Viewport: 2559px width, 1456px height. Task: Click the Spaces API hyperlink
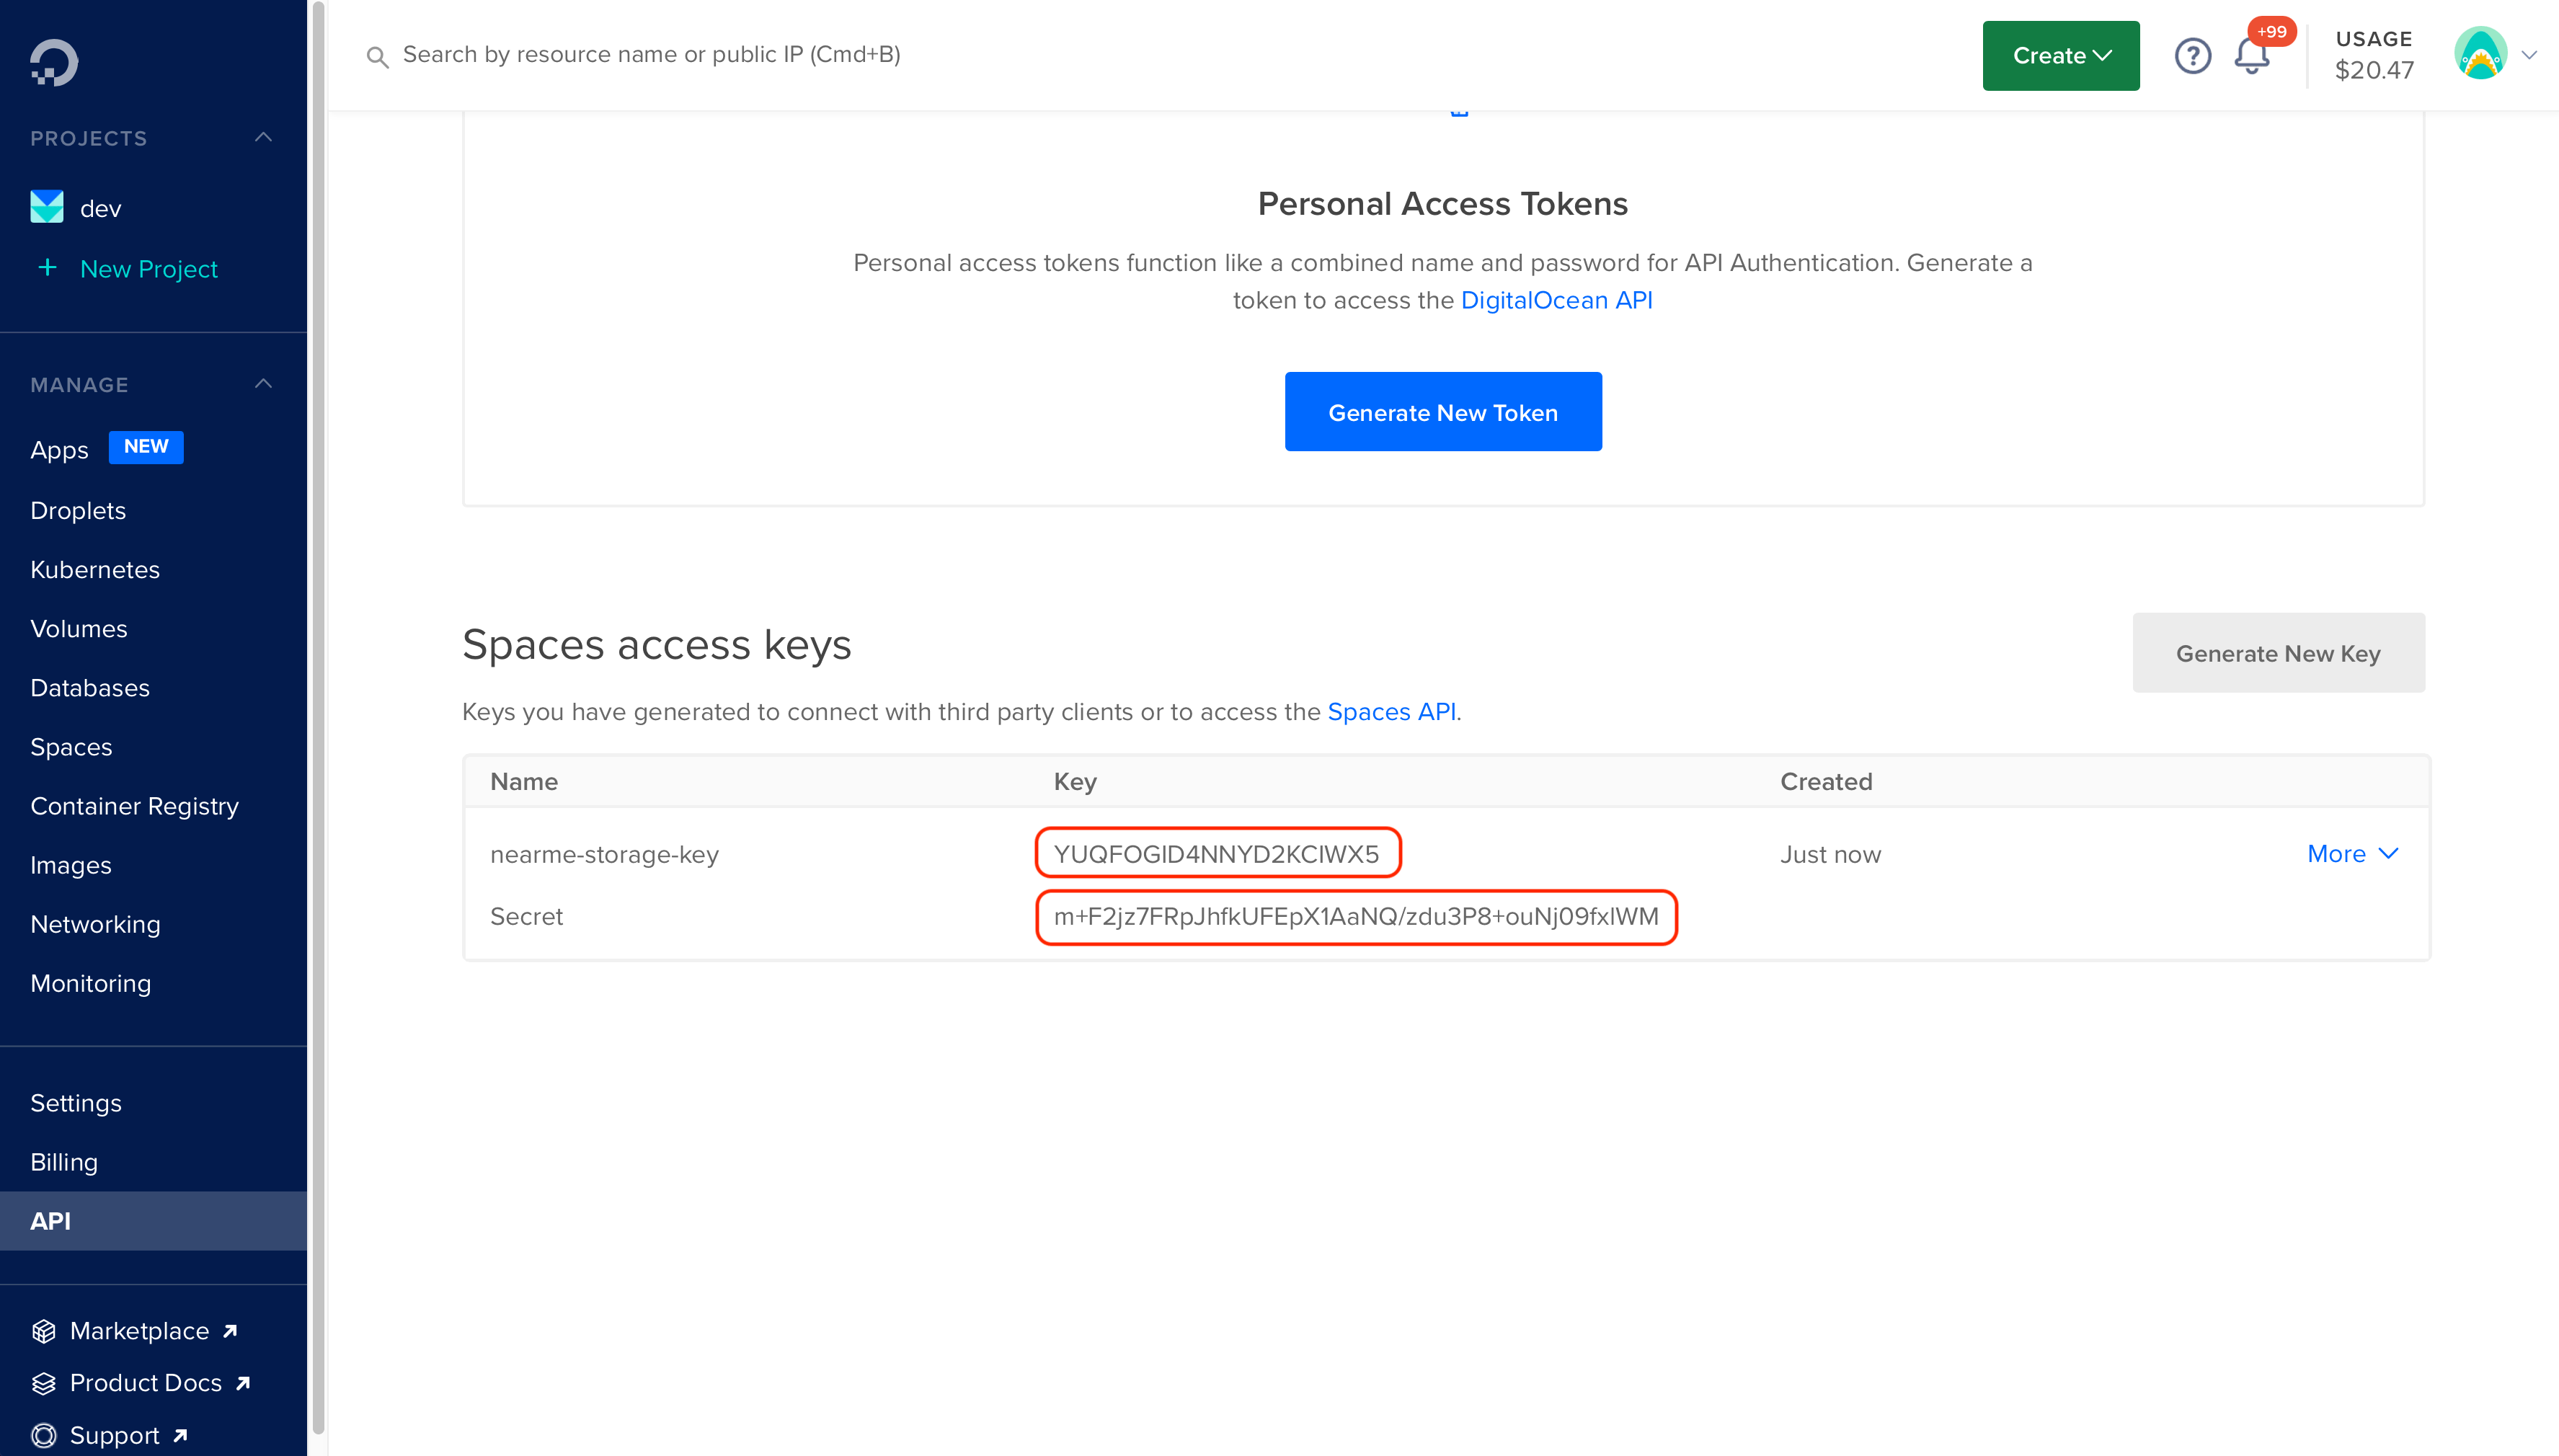tap(1391, 711)
